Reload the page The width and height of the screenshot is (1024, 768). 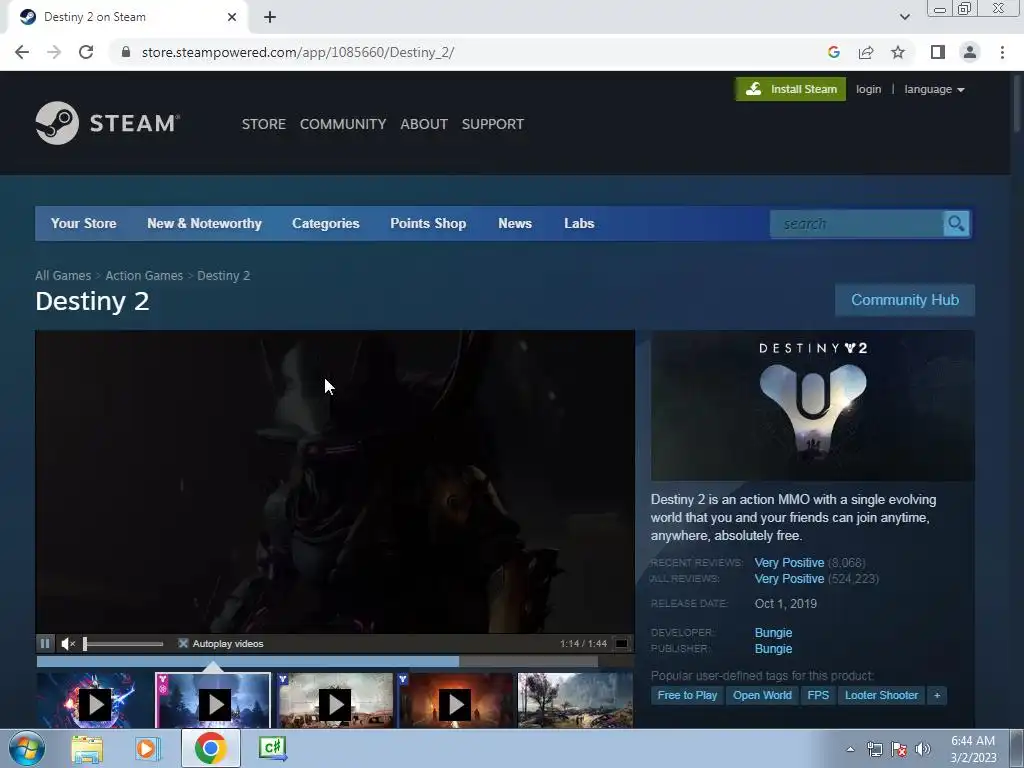(x=86, y=52)
